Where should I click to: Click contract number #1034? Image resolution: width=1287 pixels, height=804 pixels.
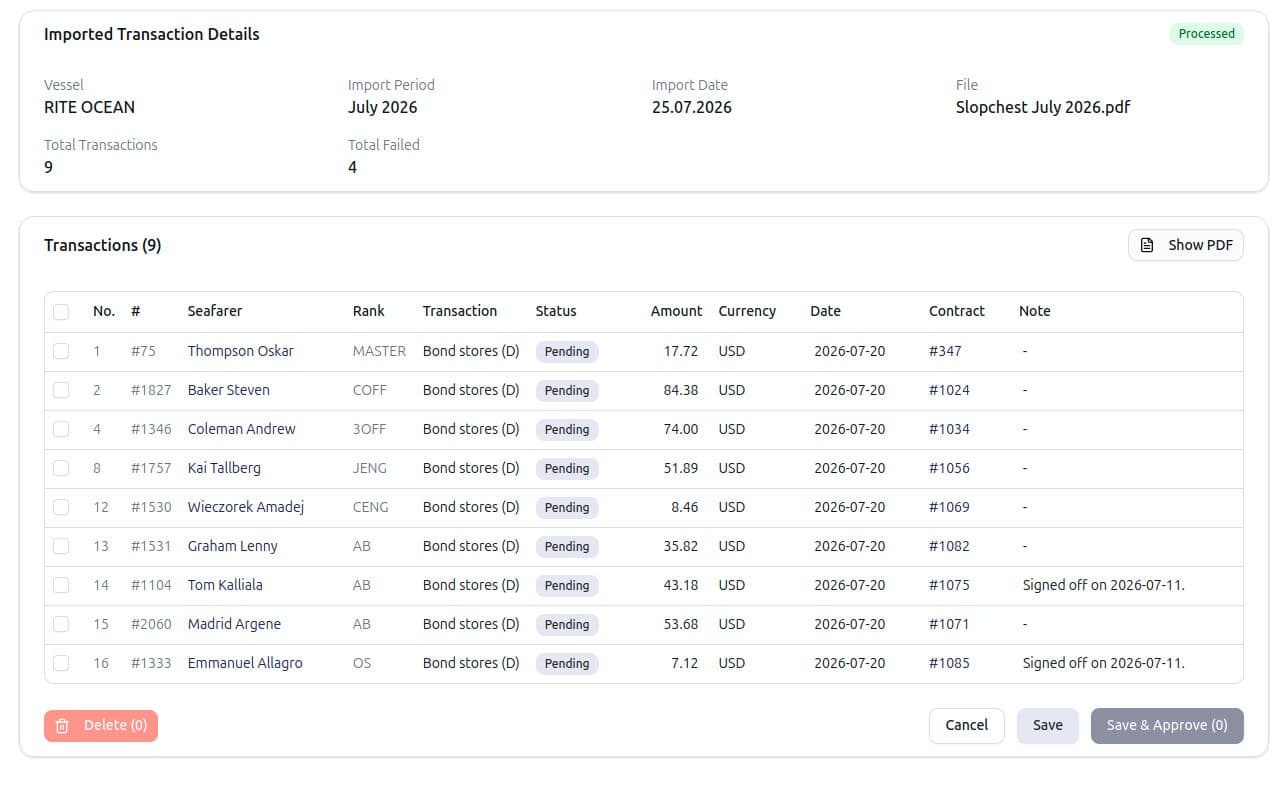pyautogui.click(x=949, y=429)
